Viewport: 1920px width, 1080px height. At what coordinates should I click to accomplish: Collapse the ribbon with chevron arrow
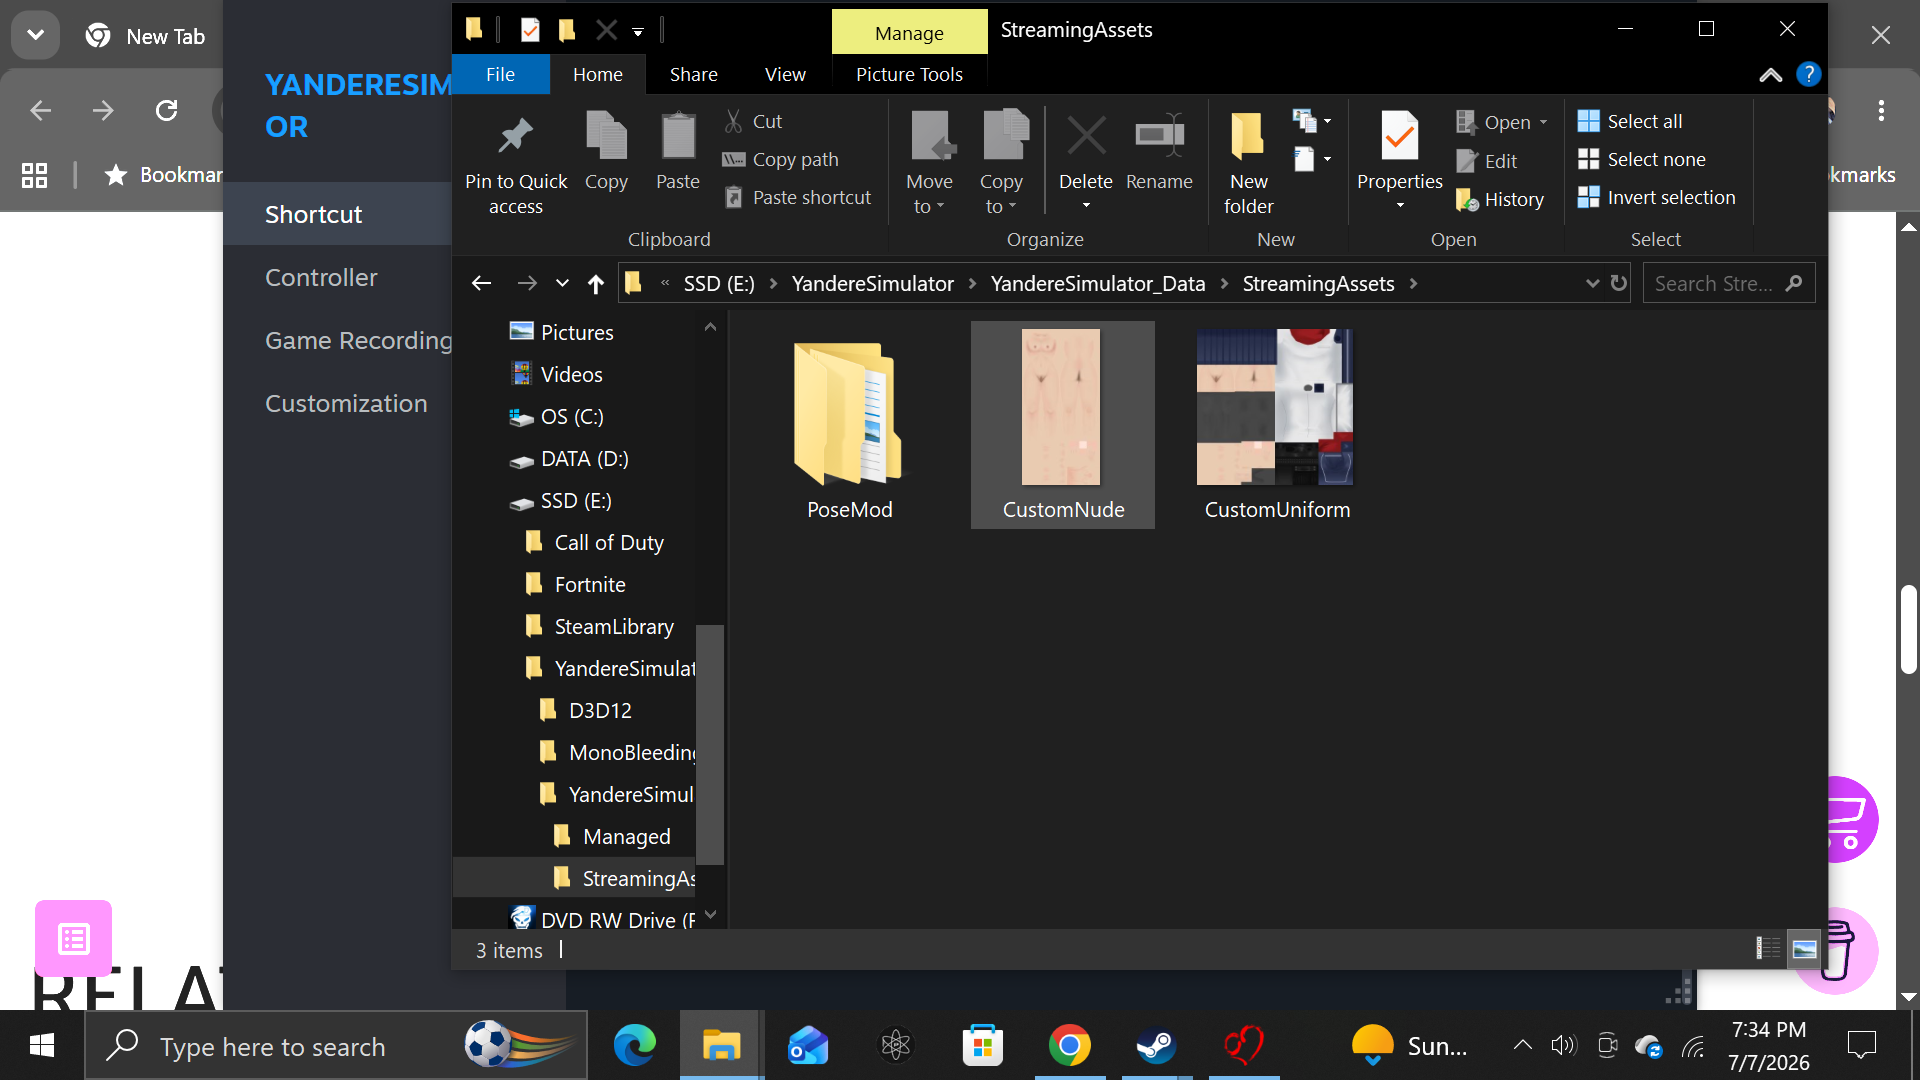(1770, 75)
